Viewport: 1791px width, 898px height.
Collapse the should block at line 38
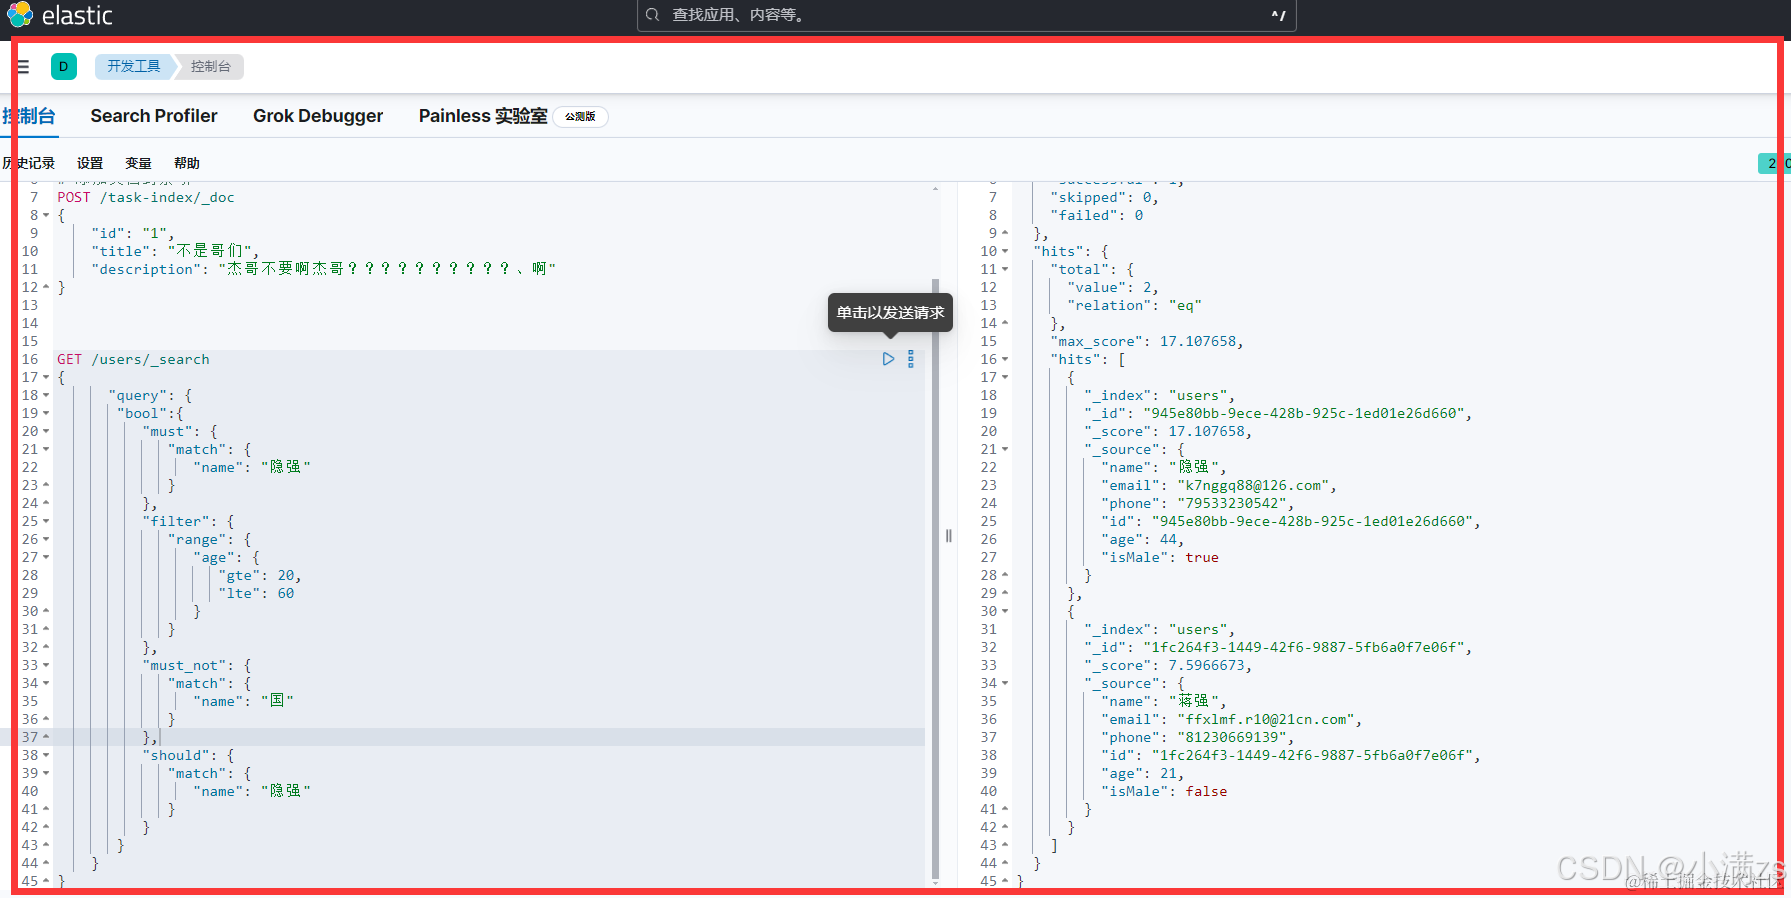46,755
